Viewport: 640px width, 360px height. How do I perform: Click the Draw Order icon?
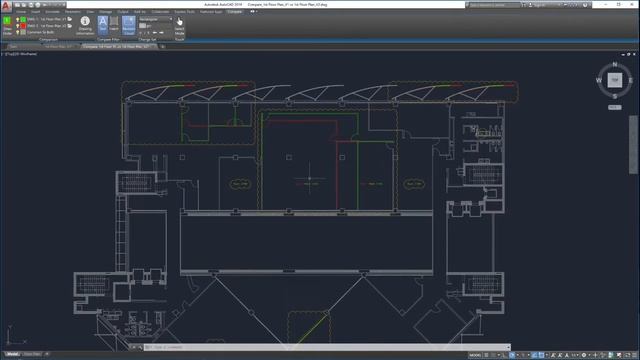click(x=7, y=25)
